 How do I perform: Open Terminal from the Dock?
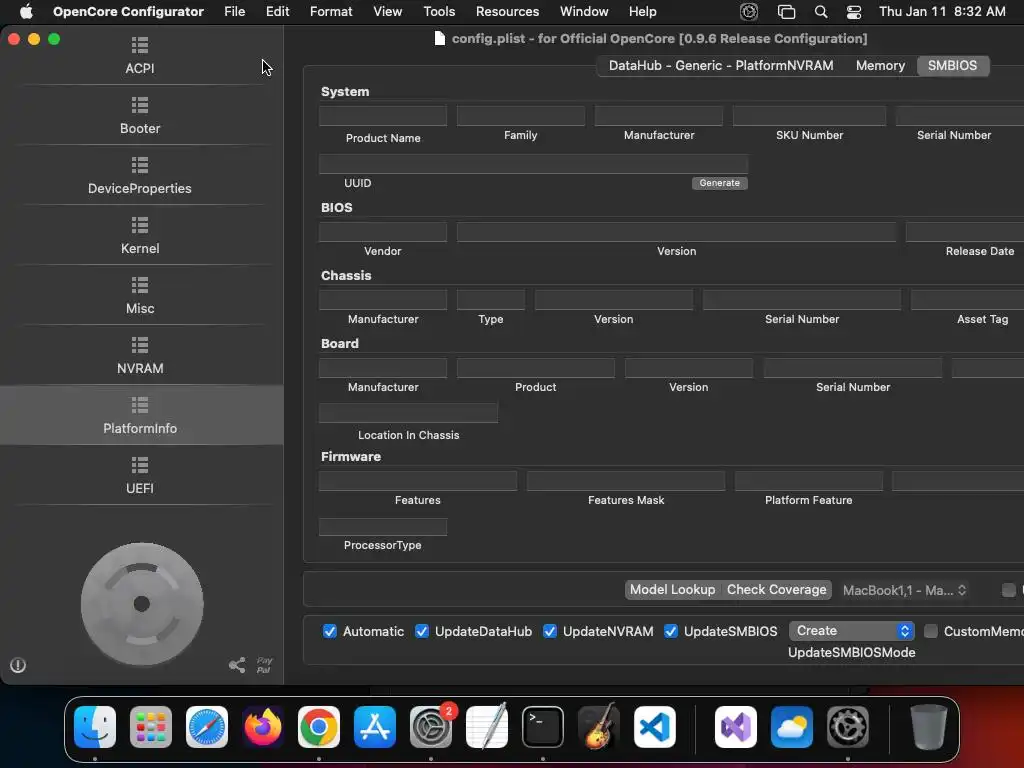543,726
